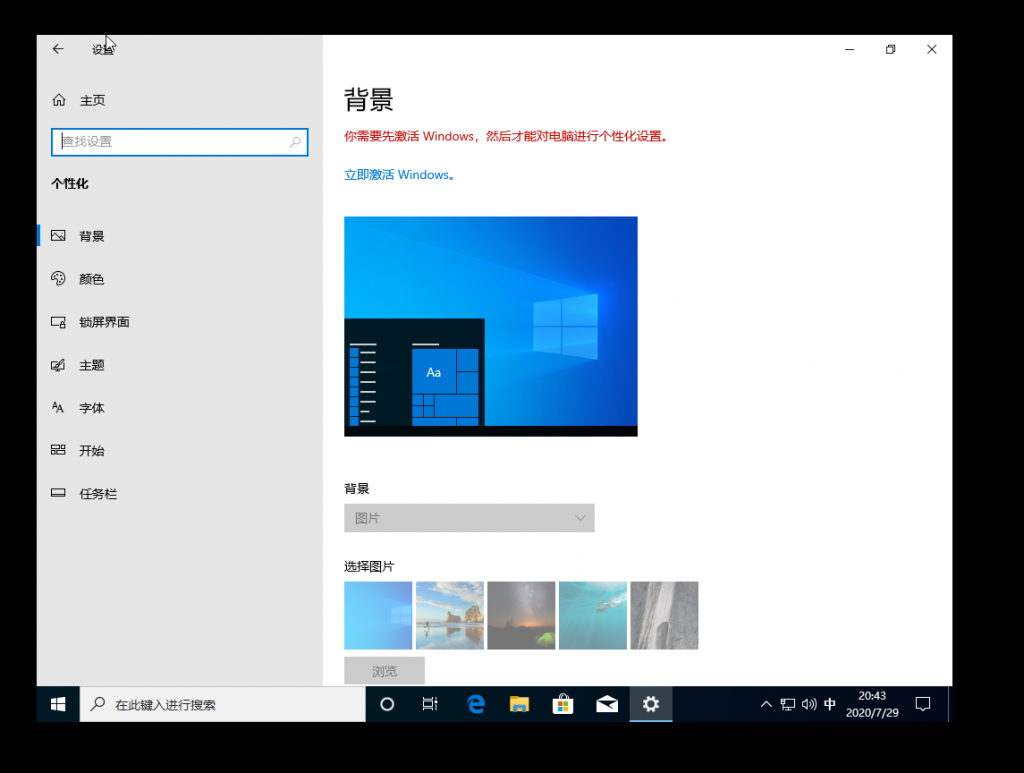Click the taskbar search box
The width and height of the screenshot is (1024, 773).
click(x=223, y=704)
